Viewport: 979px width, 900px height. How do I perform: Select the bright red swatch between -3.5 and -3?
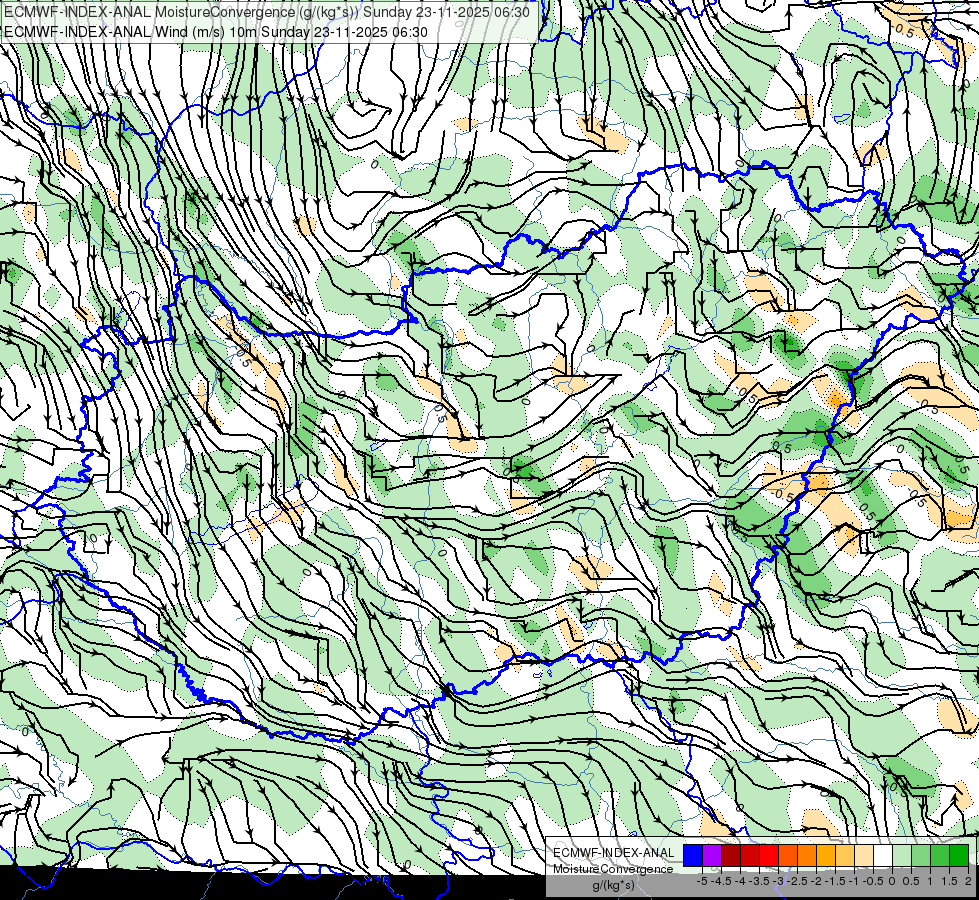tap(769, 856)
